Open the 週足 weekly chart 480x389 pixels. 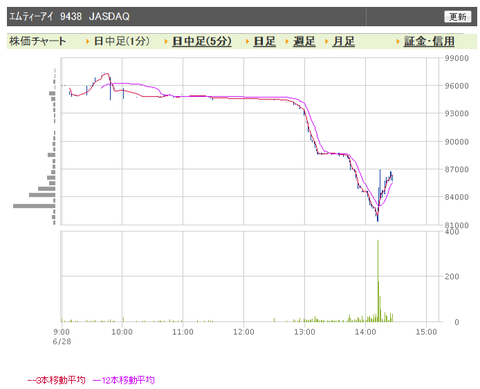[304, 41]
